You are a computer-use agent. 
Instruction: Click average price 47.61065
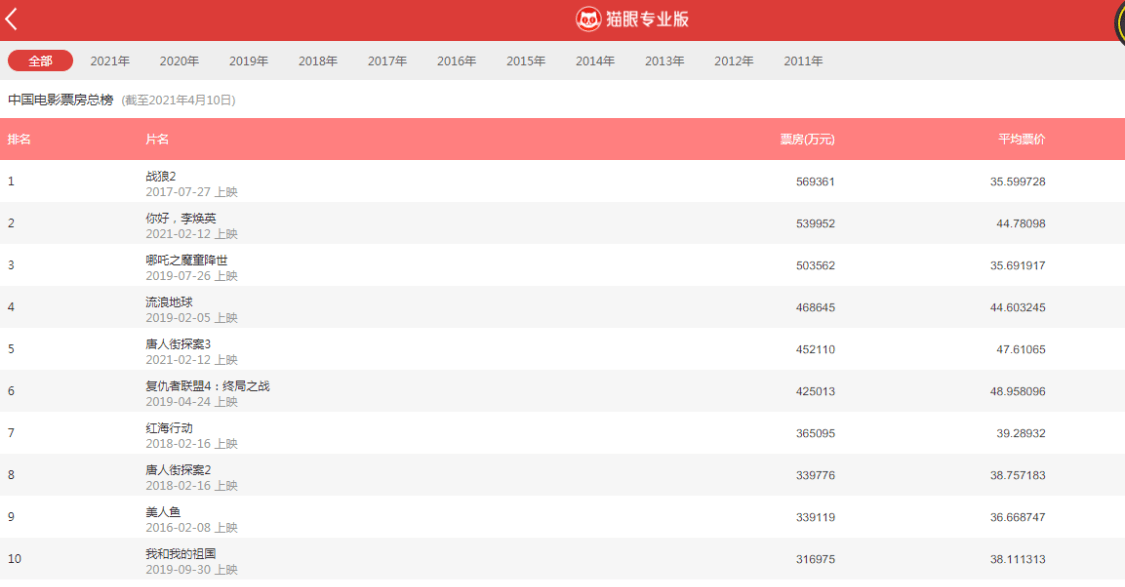(1020, 349)
